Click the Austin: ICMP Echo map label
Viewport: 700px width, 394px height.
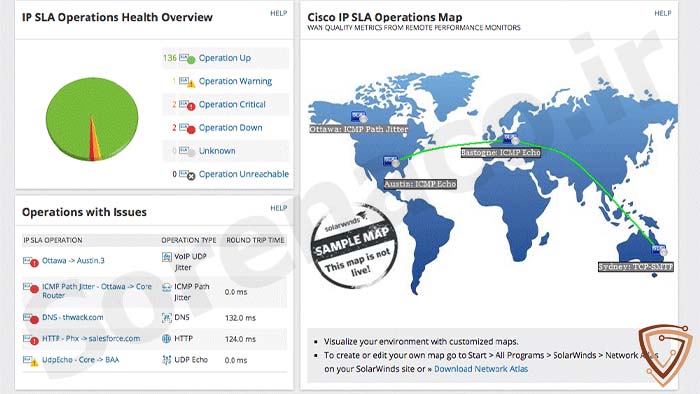click(420, 184)
